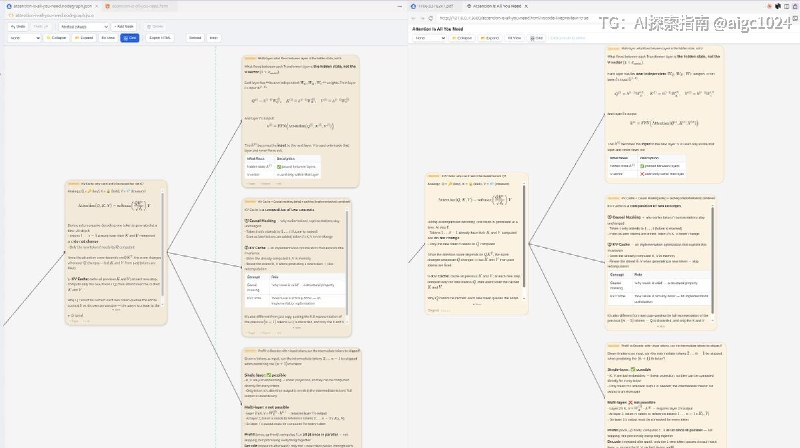The image size is (800, 448).
Task: Click the scrollbar of the browser Attention formula node
Action: [524, 235]
